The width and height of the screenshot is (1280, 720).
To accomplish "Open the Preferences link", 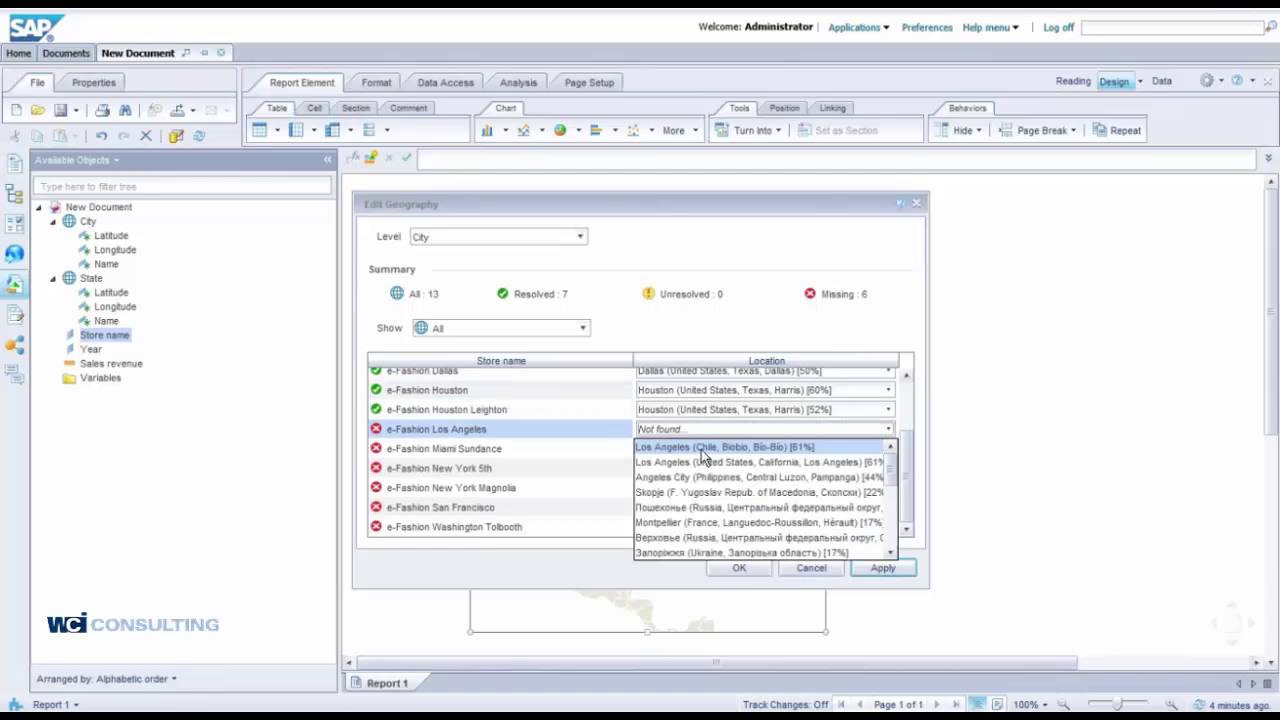I will (x=927, y=28).
